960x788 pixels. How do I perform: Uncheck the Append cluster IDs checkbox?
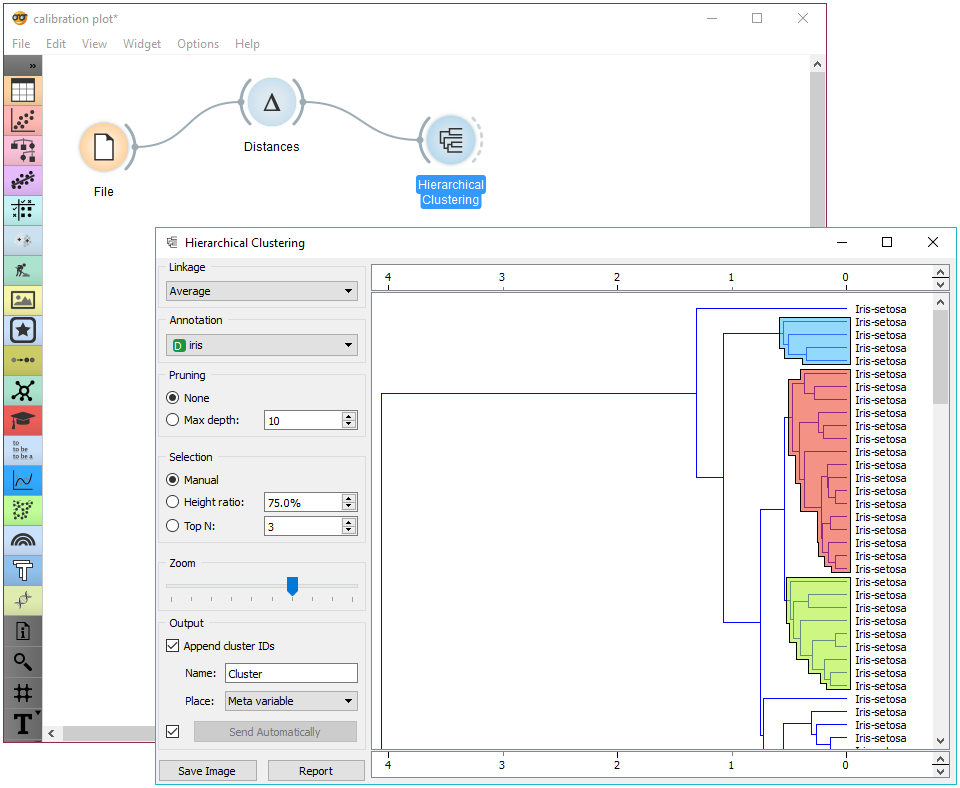(173, 646)
